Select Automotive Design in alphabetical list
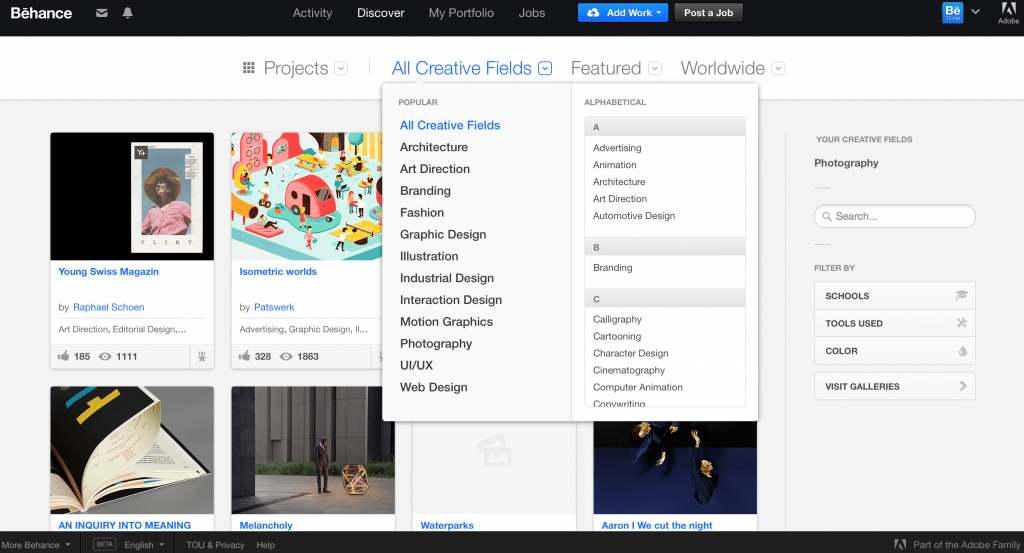This screenshot has height=553, width=1024. (633, 215)
